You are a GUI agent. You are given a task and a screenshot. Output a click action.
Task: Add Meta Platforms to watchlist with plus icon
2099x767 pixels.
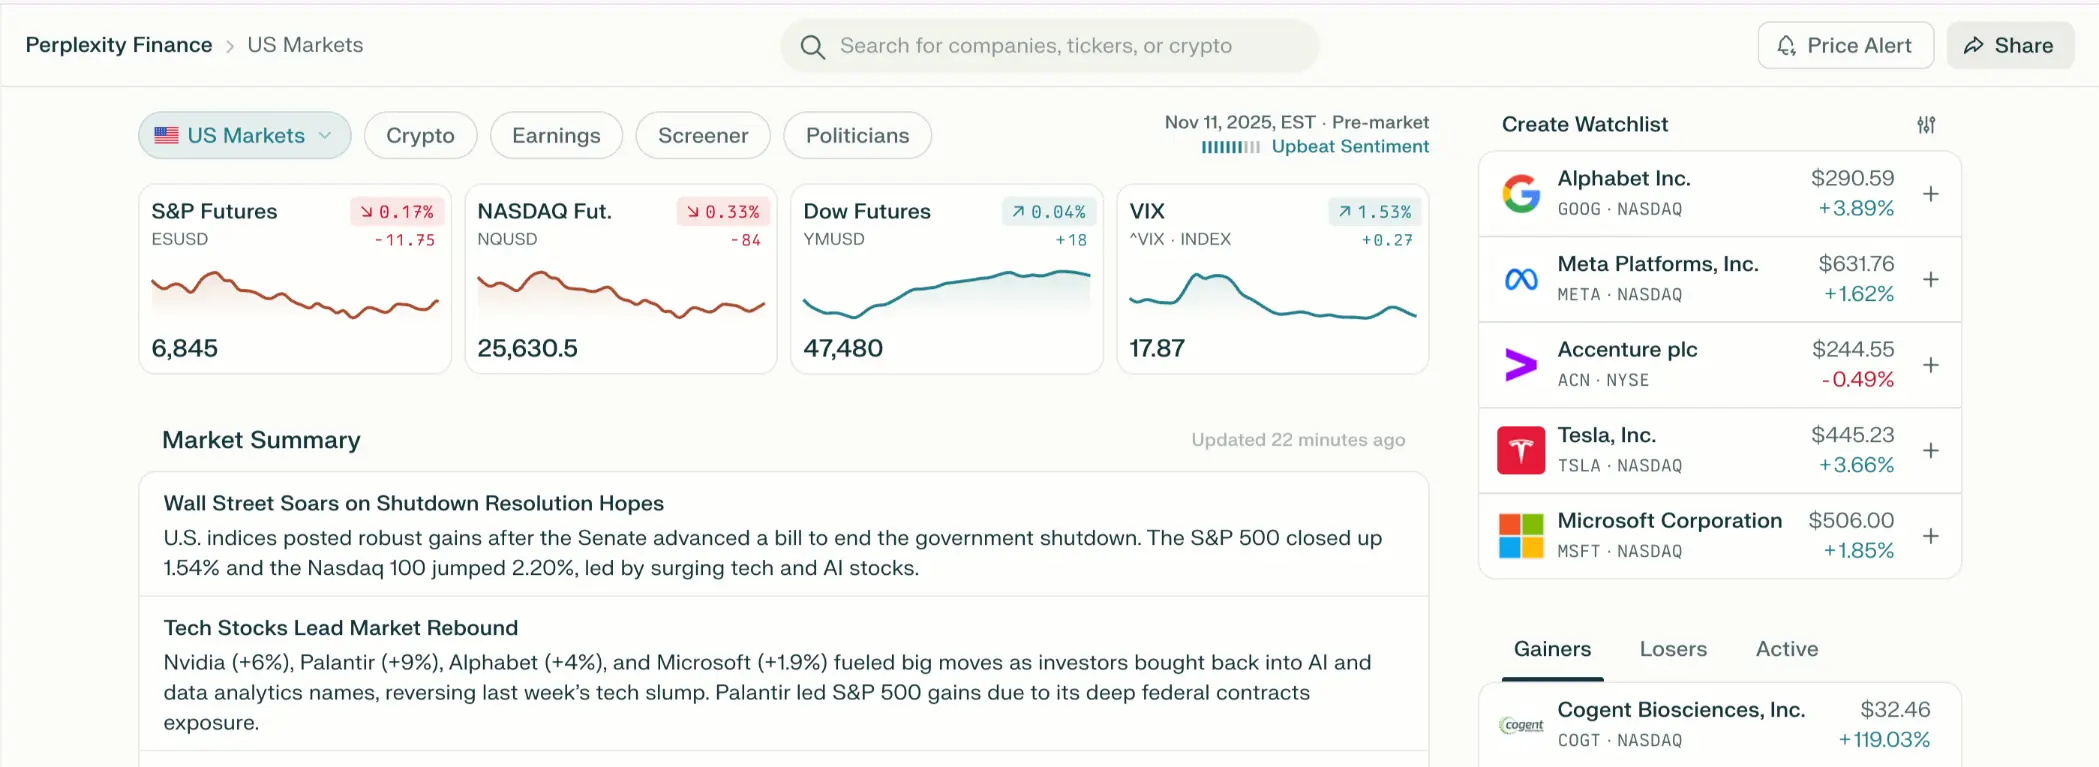pyautogui.click(x=1931, y=279)
